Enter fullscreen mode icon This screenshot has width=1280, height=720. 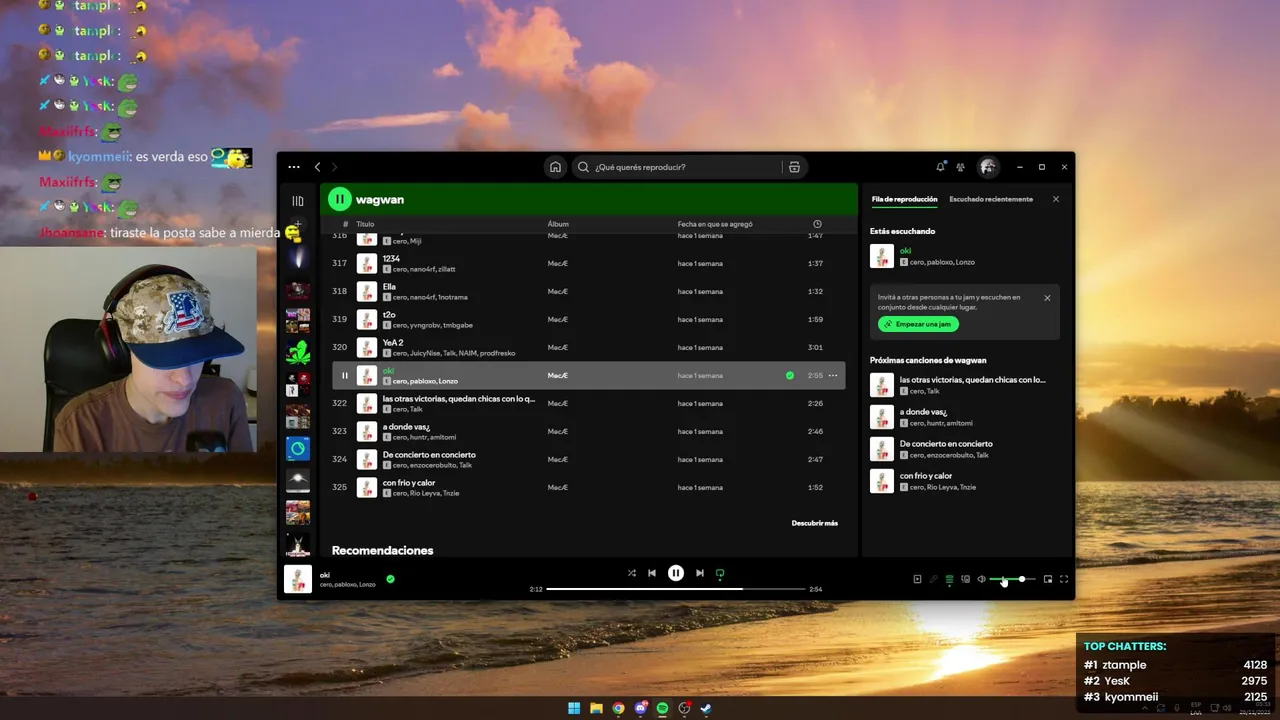point(1064,579)
